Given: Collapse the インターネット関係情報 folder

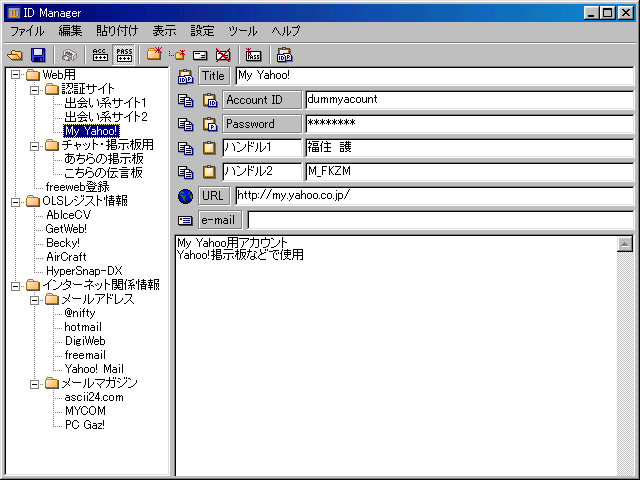Looking at the screenshot, I should click(16, 286).
